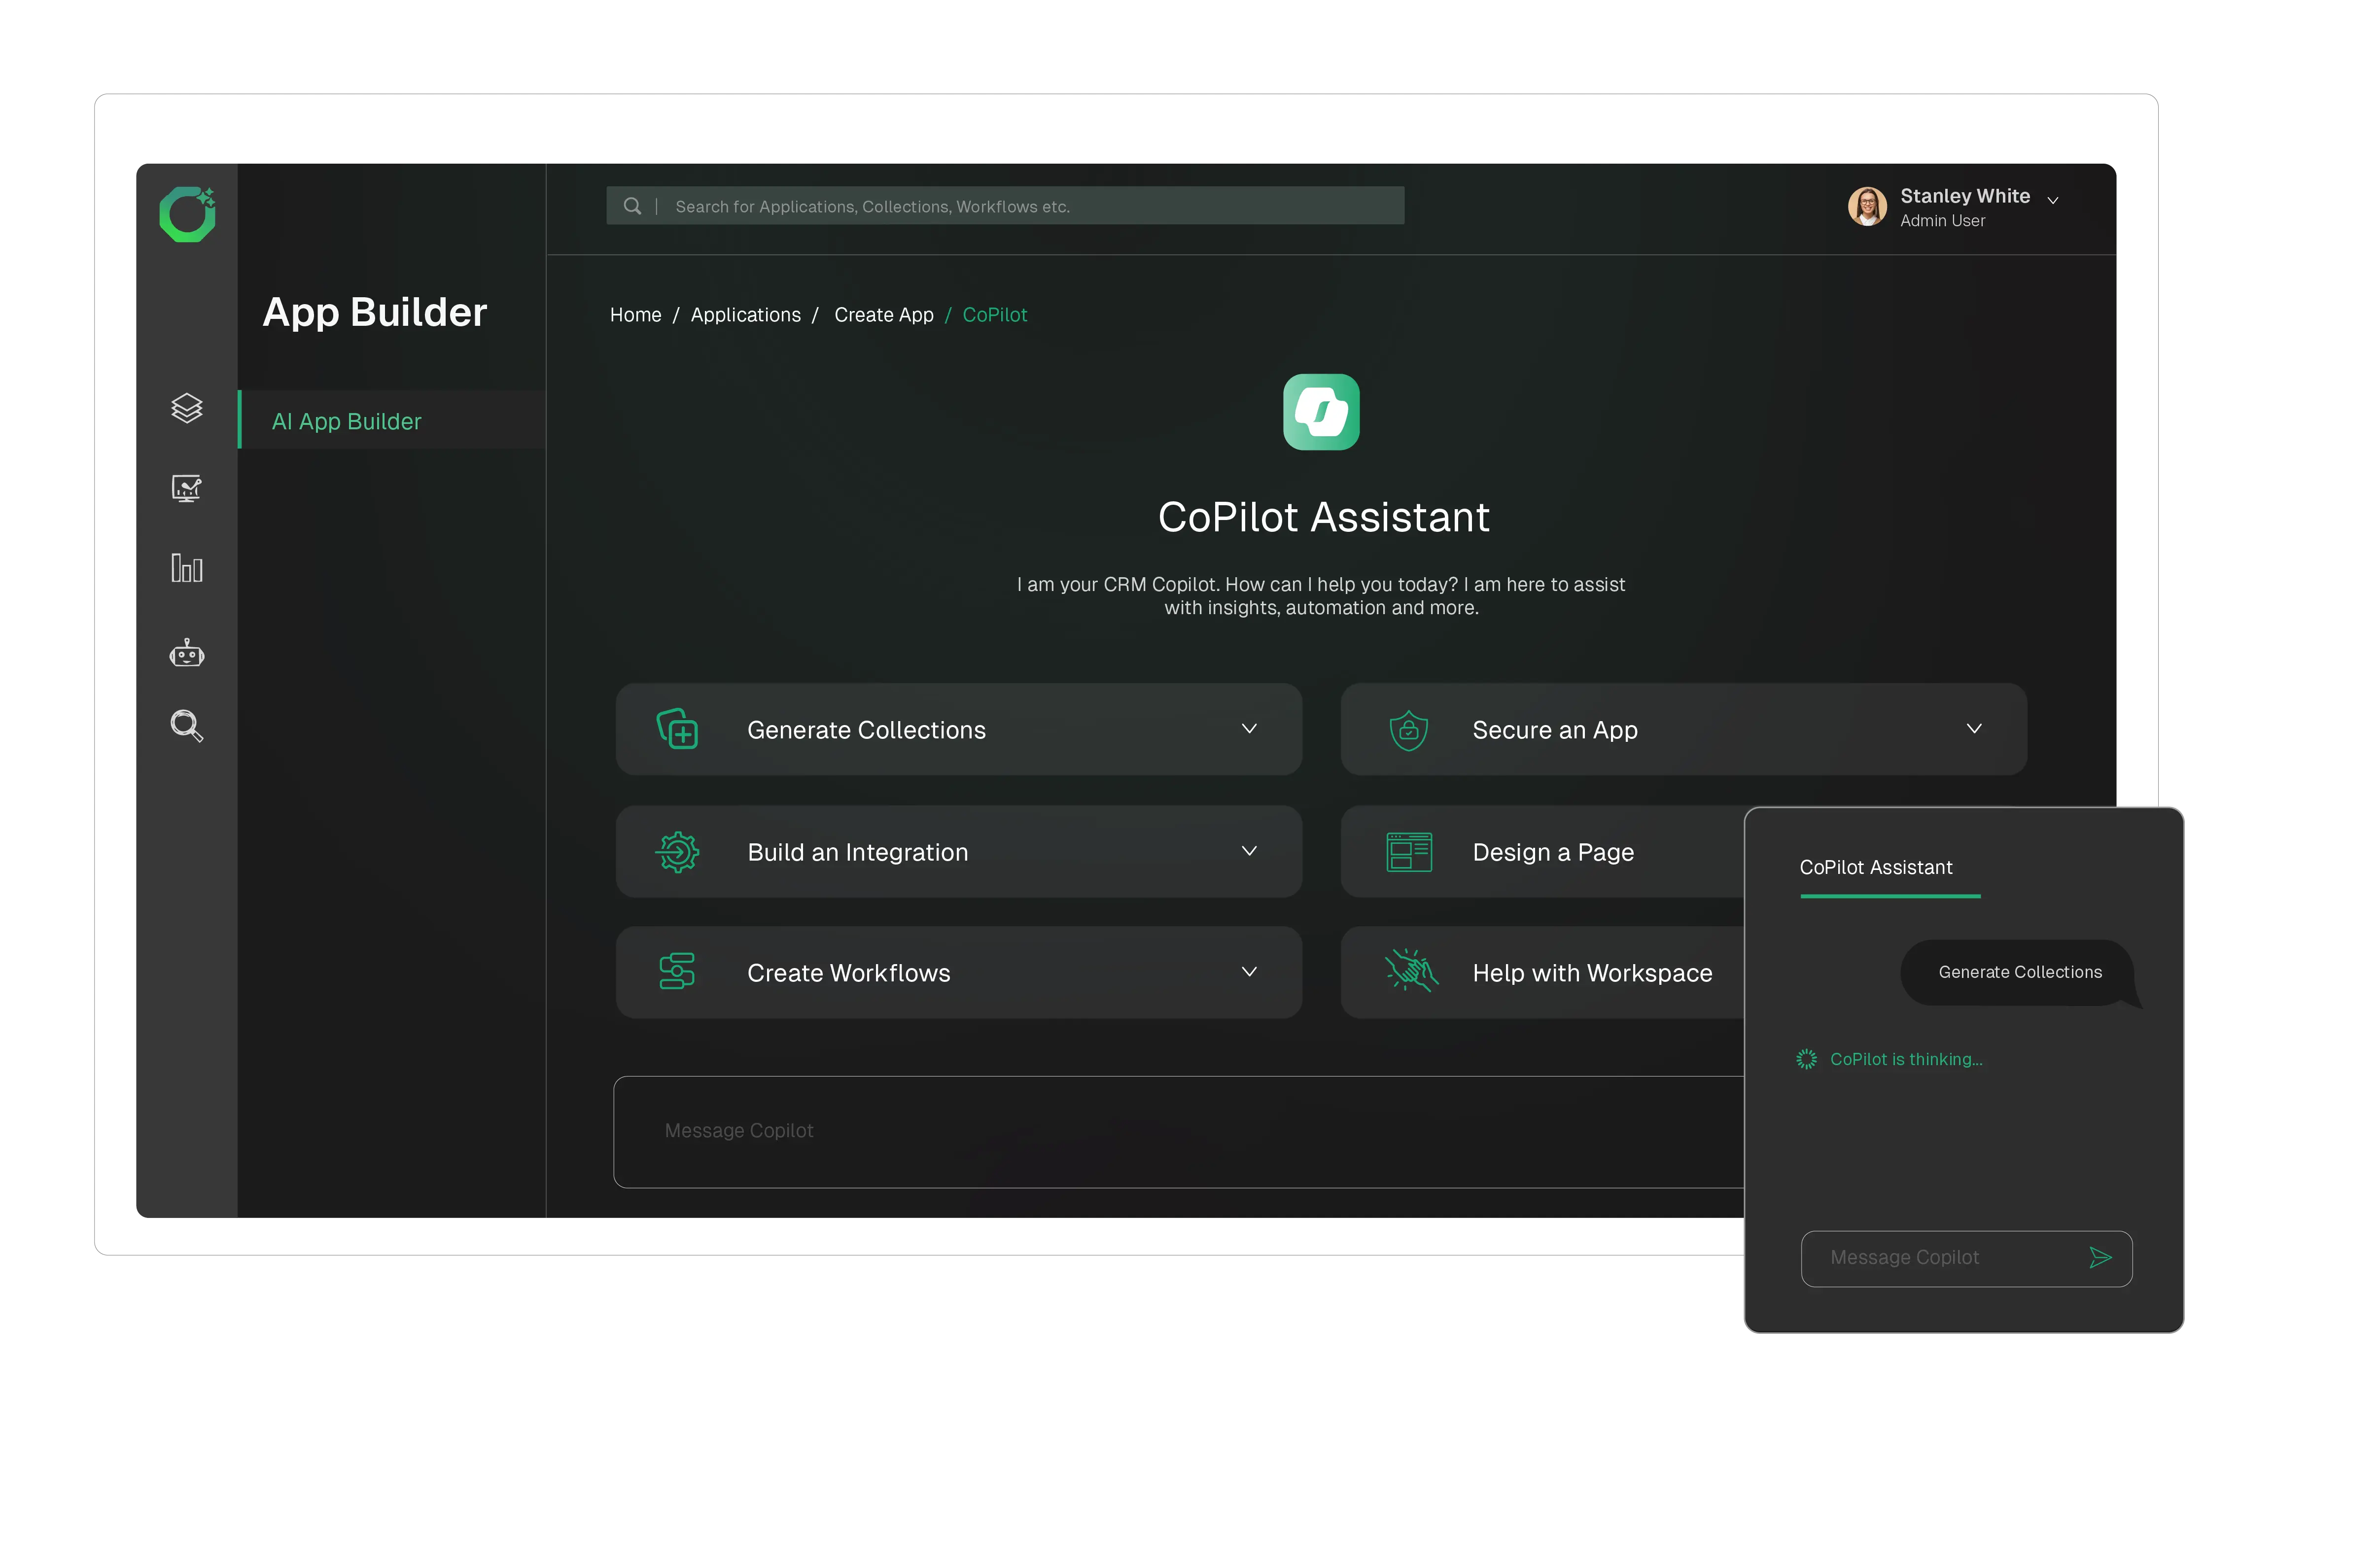Click the CoPilot is thinking spinner icon

coord(1806,1059)
